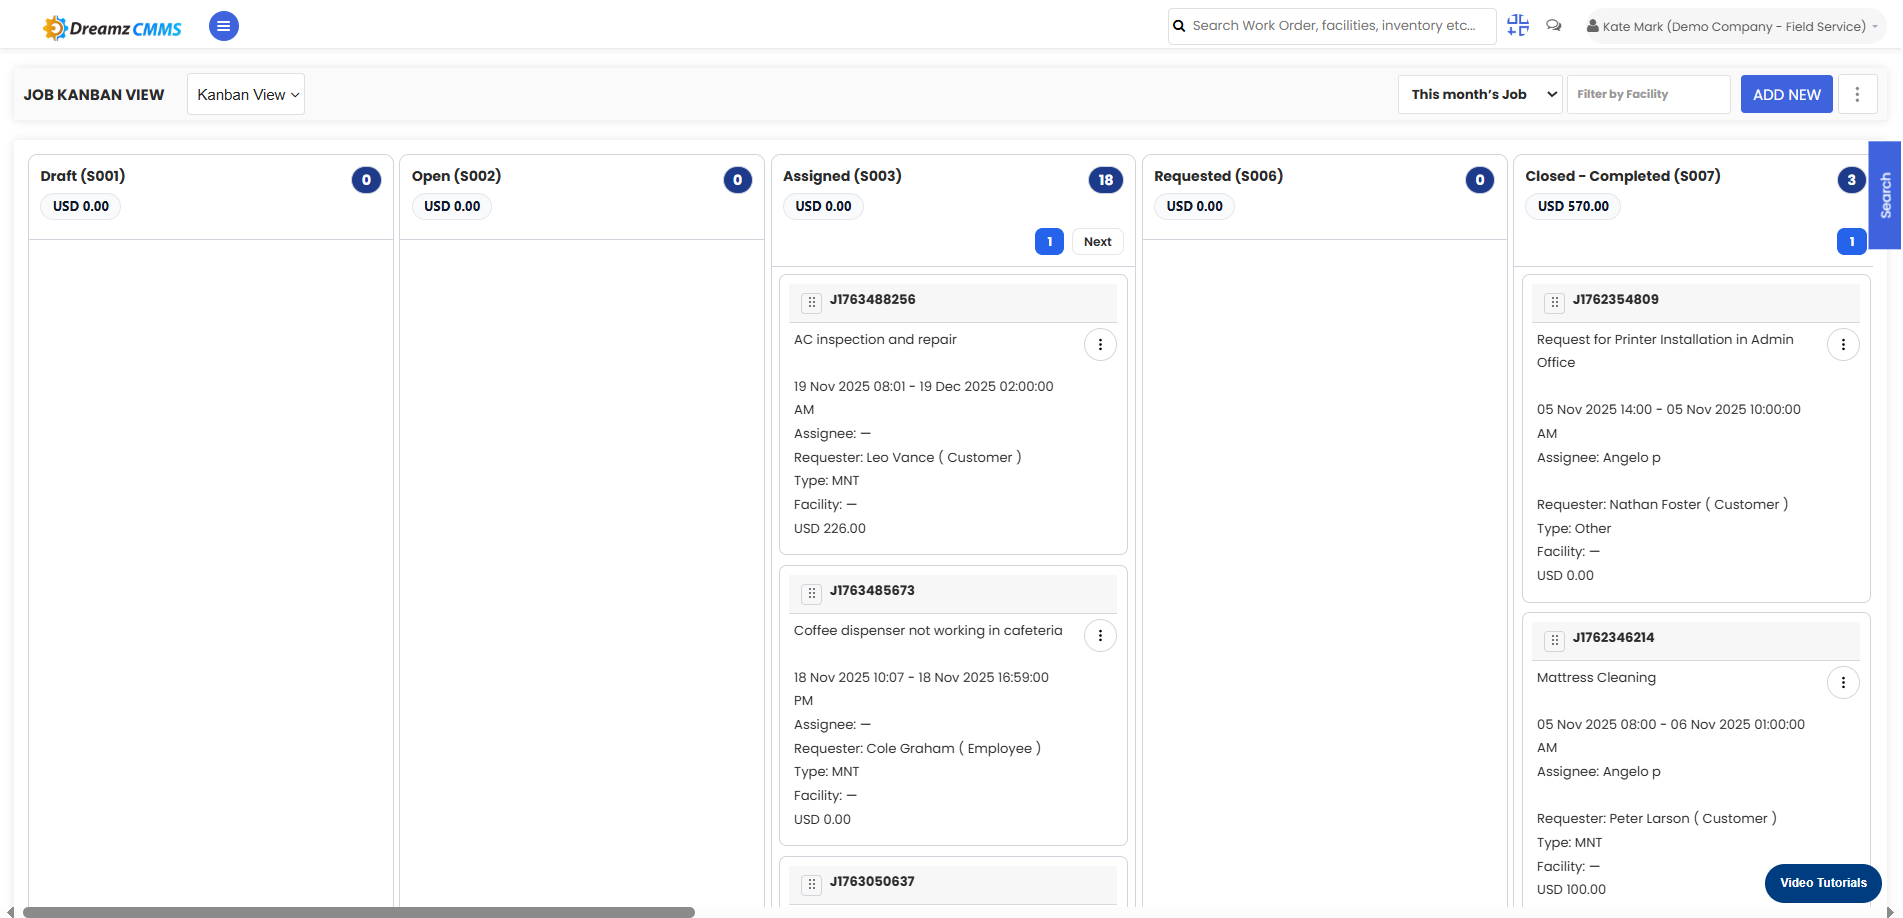
Task: Click job ID J1763485673
Action: pos(872,591)
